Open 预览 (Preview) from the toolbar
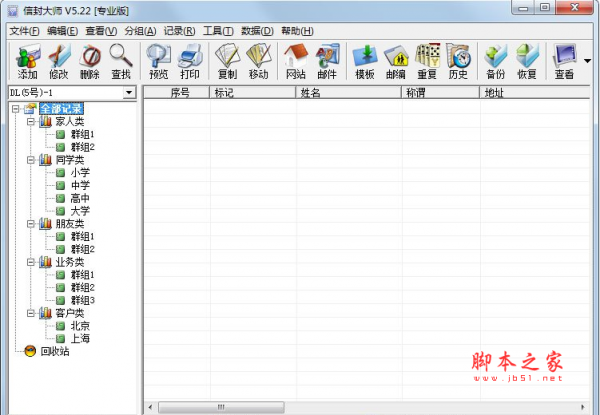The image size is (600, 415). (158, 61)
